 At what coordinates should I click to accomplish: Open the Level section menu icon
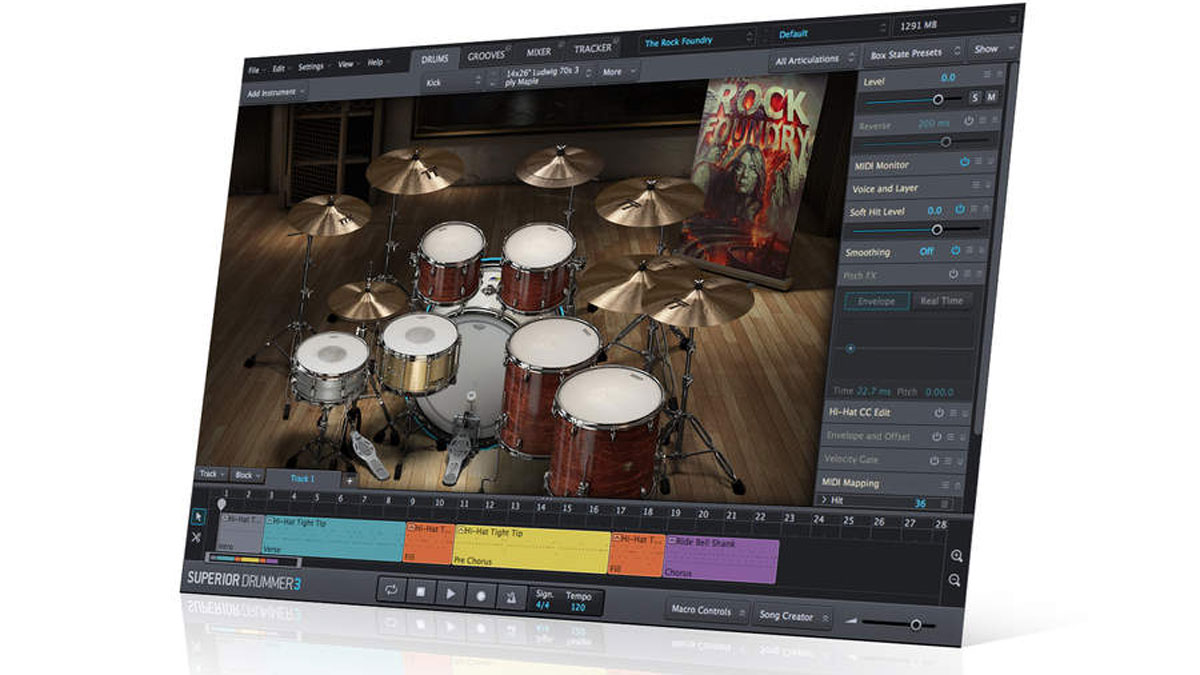coord(988,75)
